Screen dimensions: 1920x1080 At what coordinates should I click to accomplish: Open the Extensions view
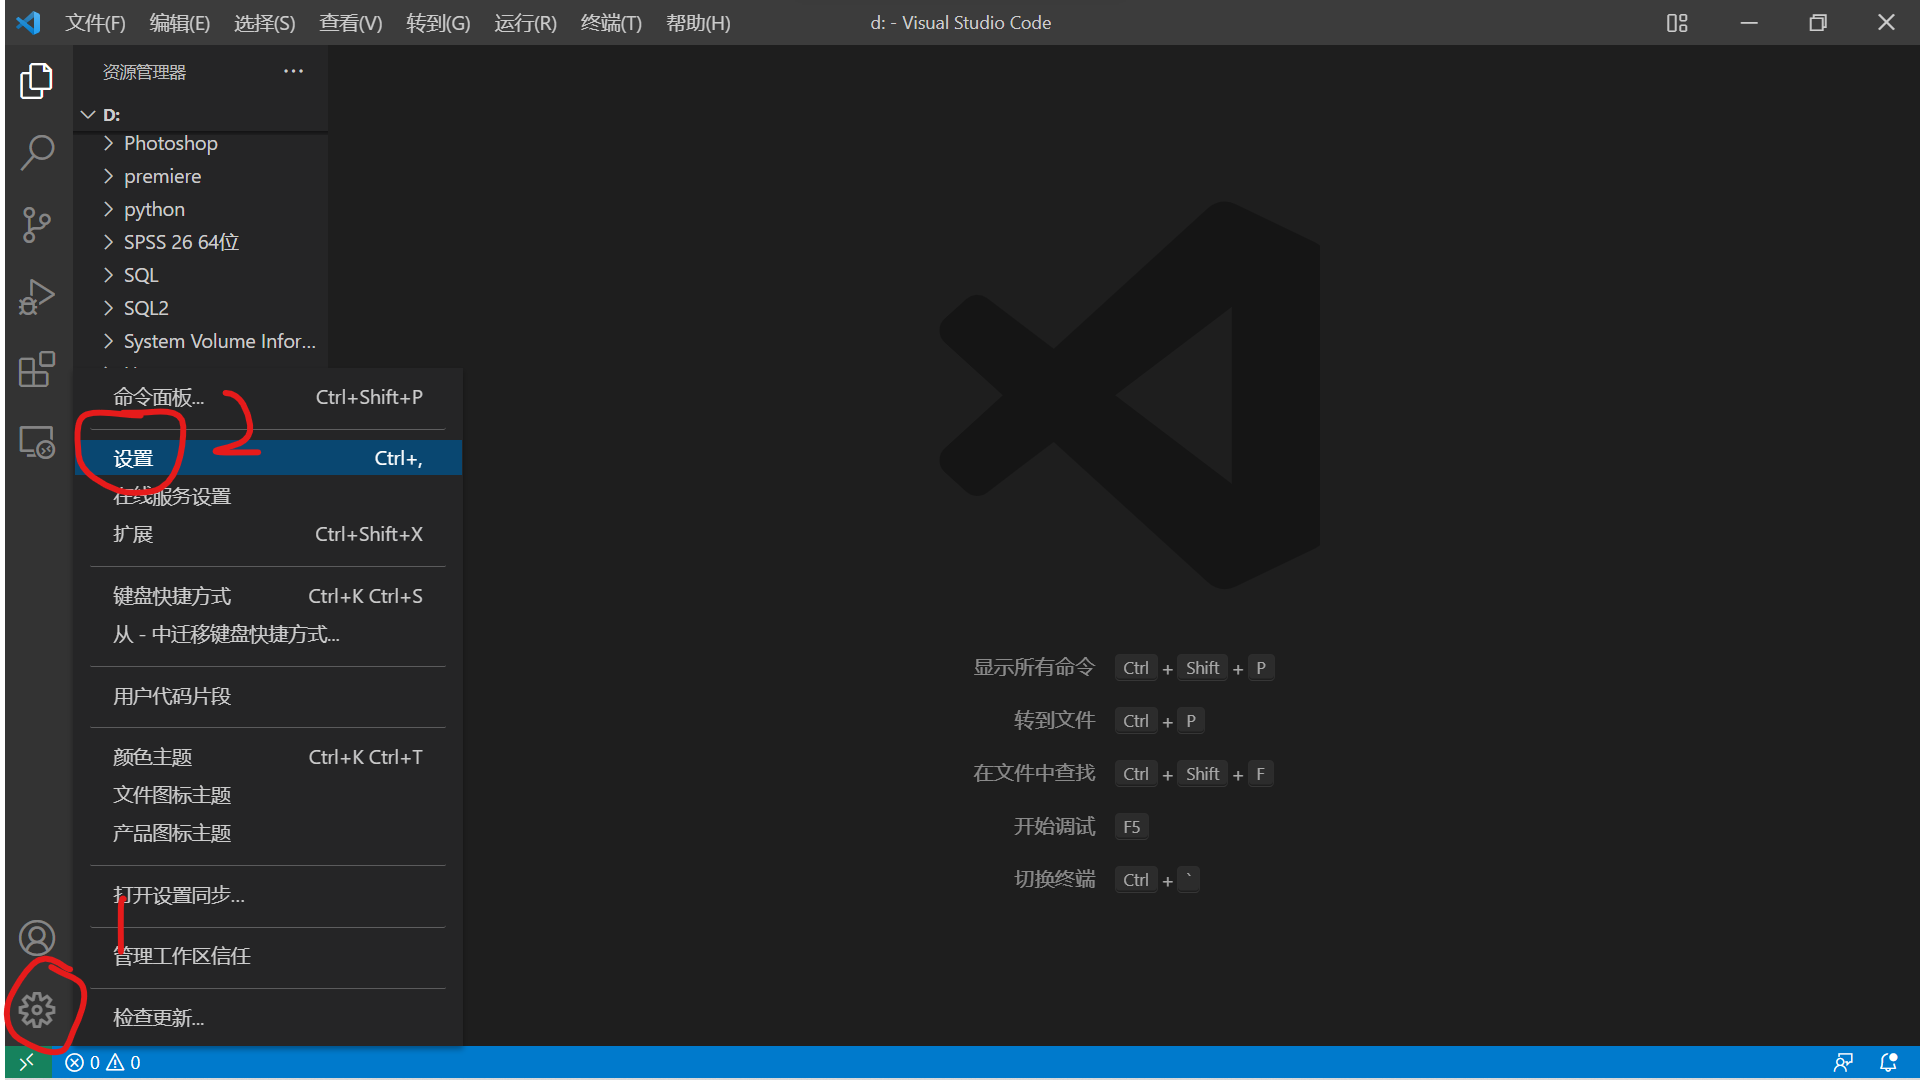click(37, 370)
